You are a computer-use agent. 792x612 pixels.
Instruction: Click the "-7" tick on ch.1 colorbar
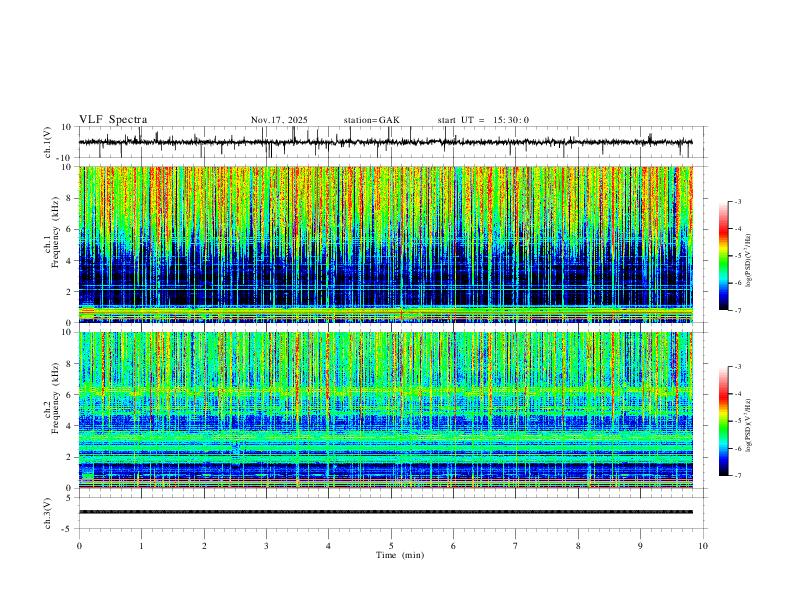[x=737, y=310]
